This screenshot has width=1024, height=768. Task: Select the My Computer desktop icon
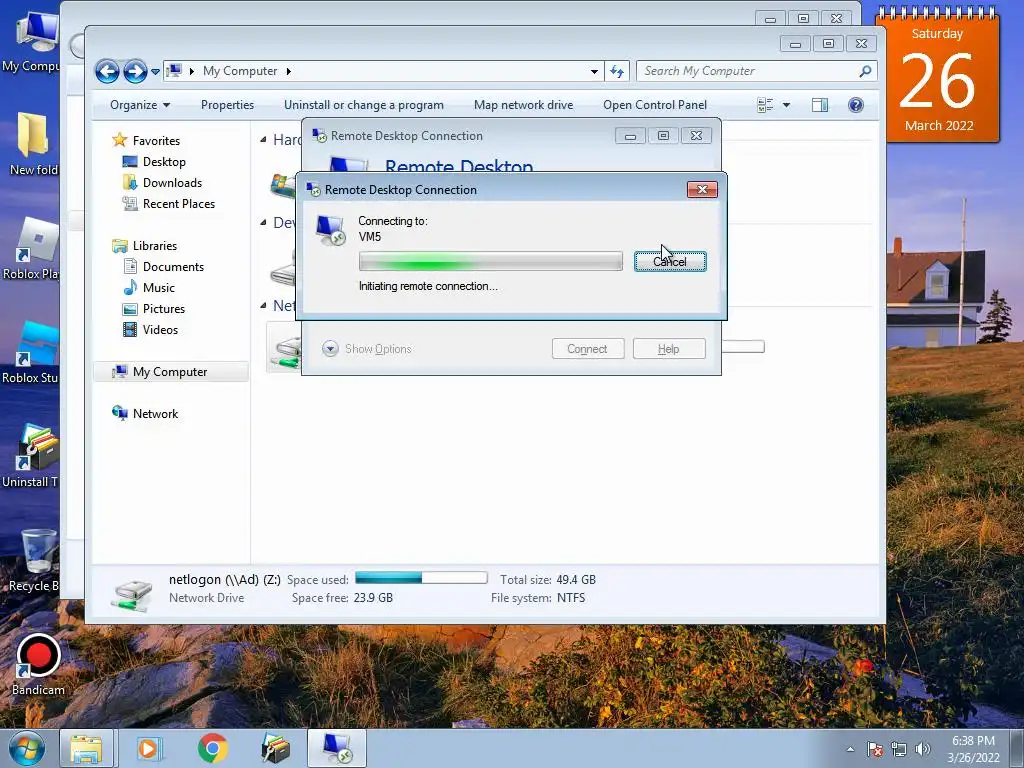coord(31,41)
